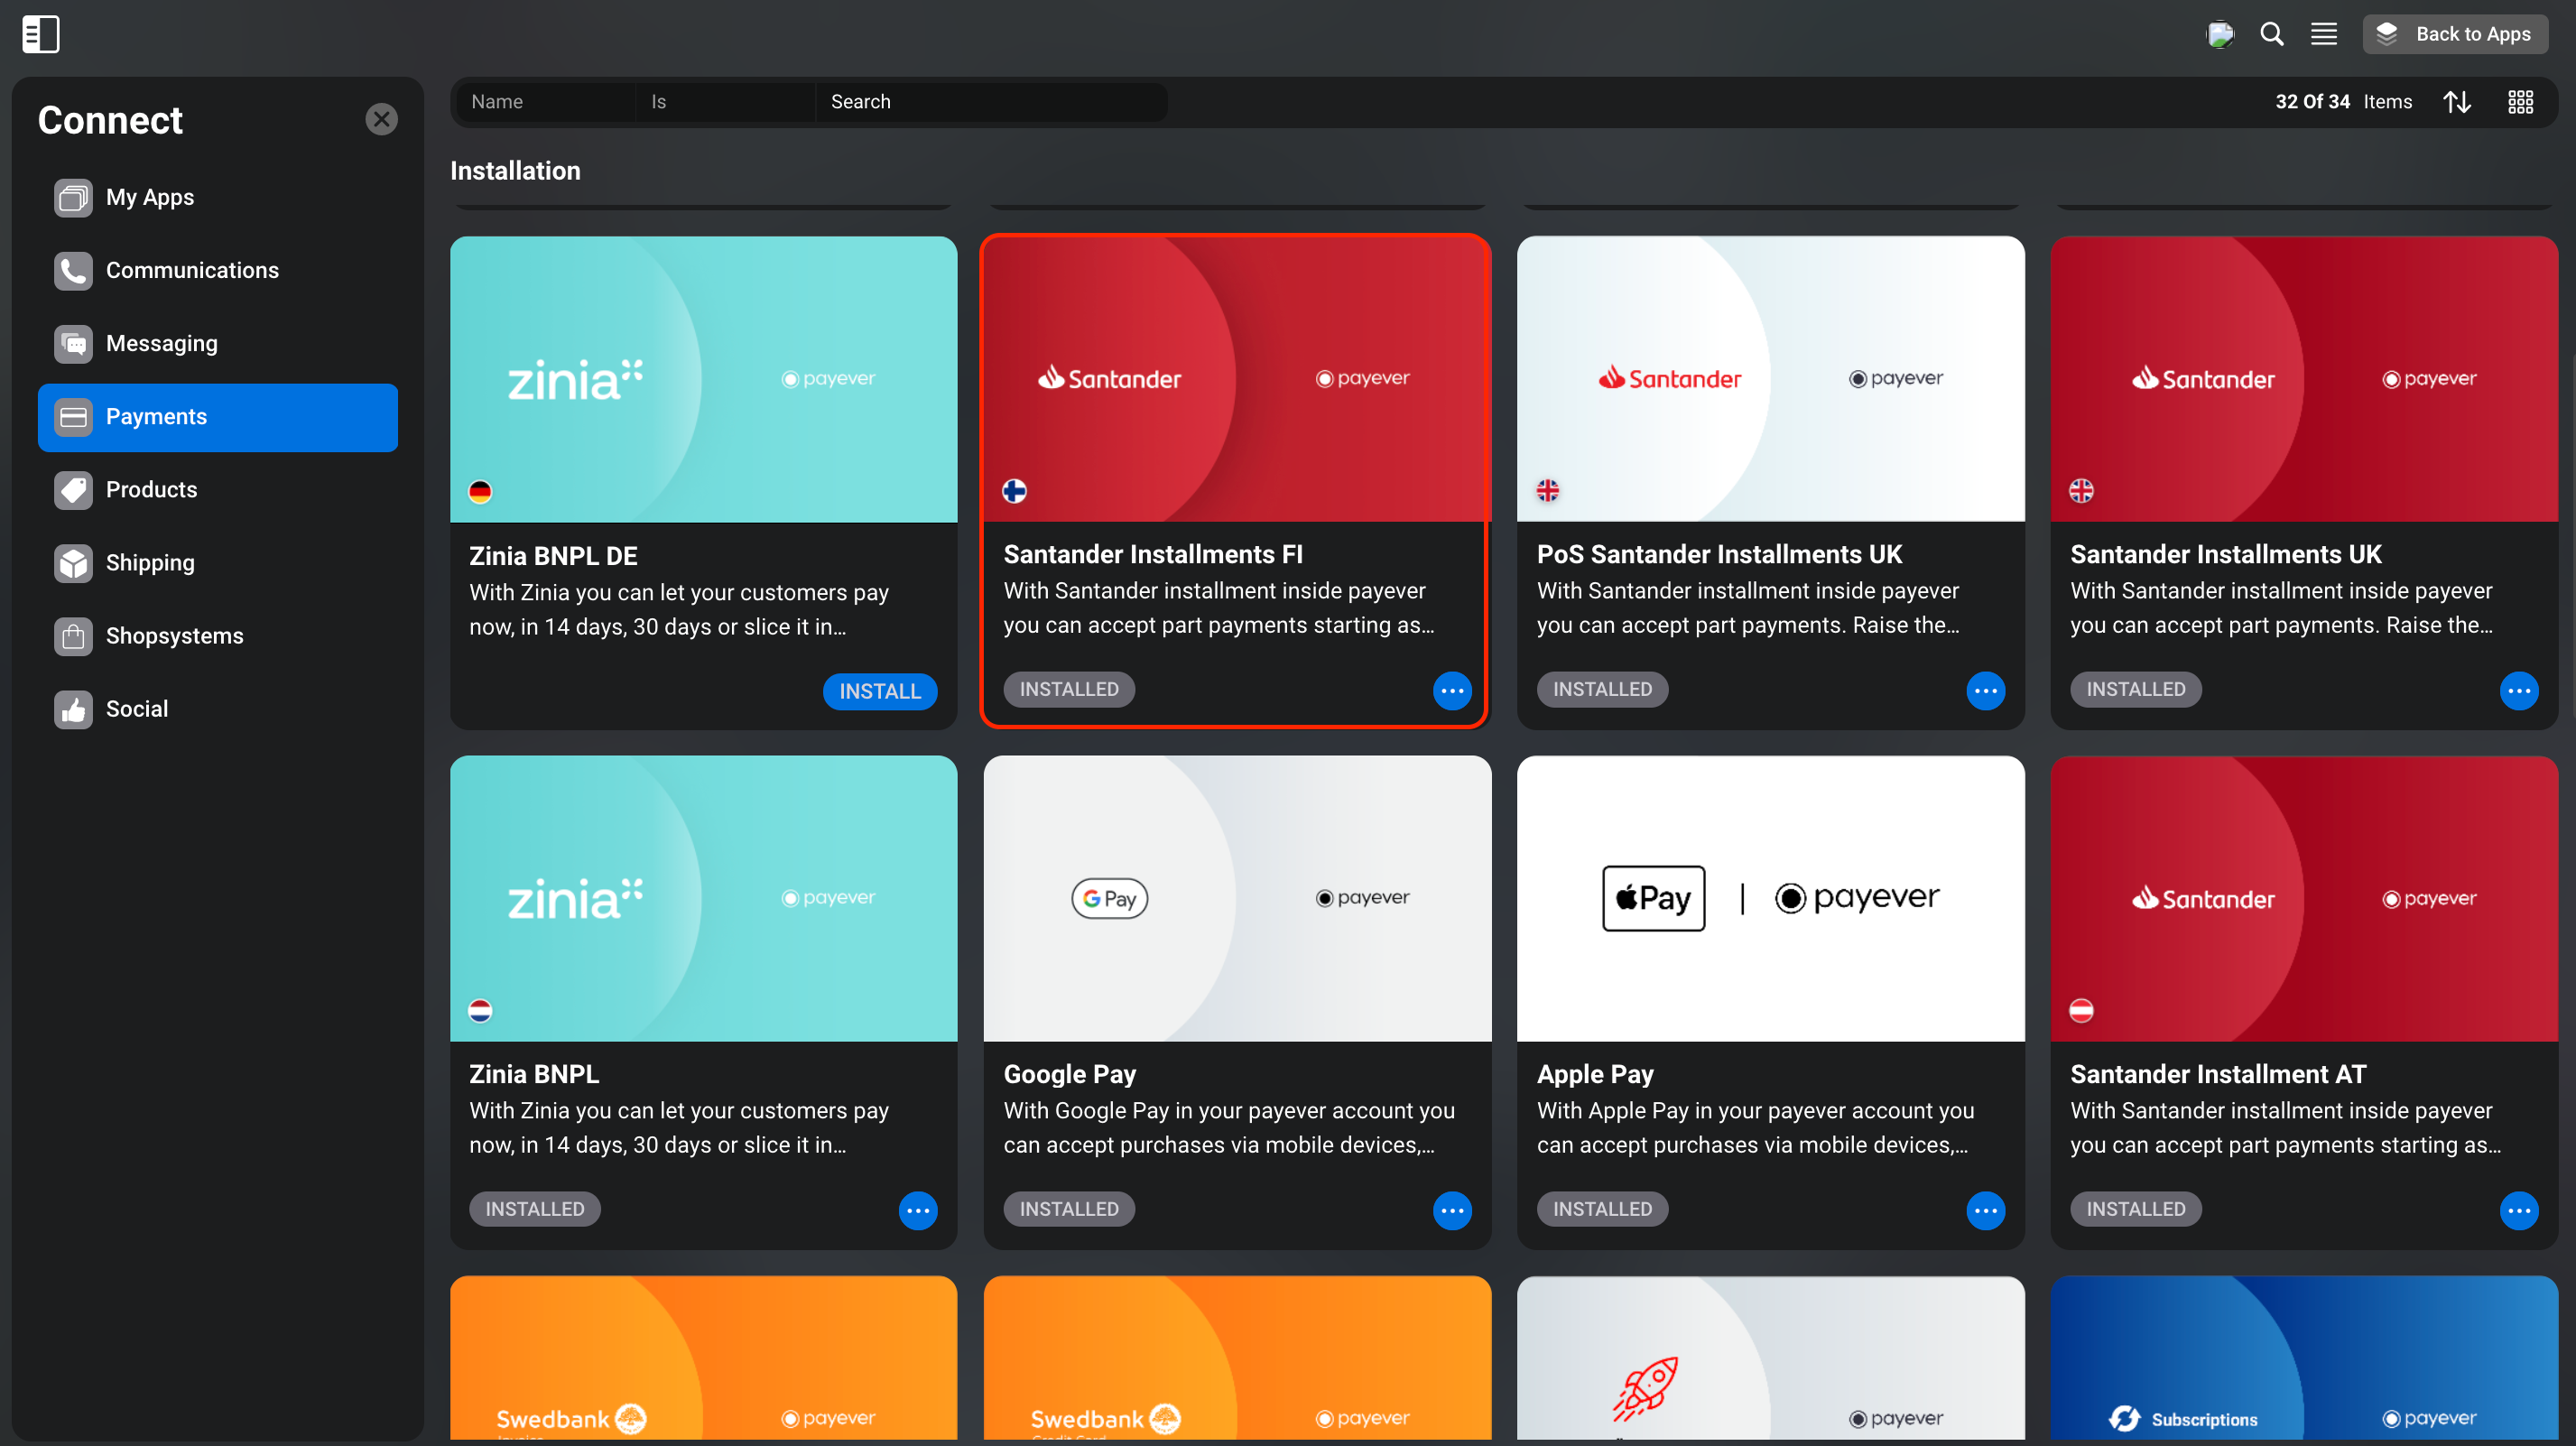Click the Products tag icon
The height and width of the screenshot is (1446, 2576).
73,490
